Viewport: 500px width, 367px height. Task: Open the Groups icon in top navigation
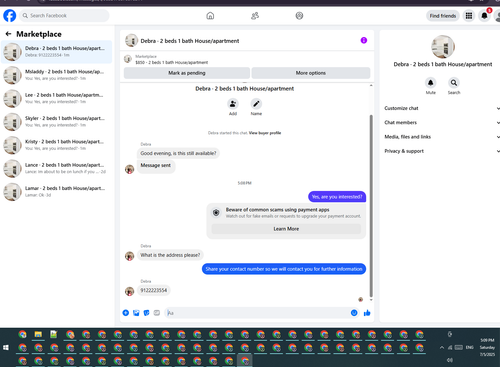click(x=299, y=16)
